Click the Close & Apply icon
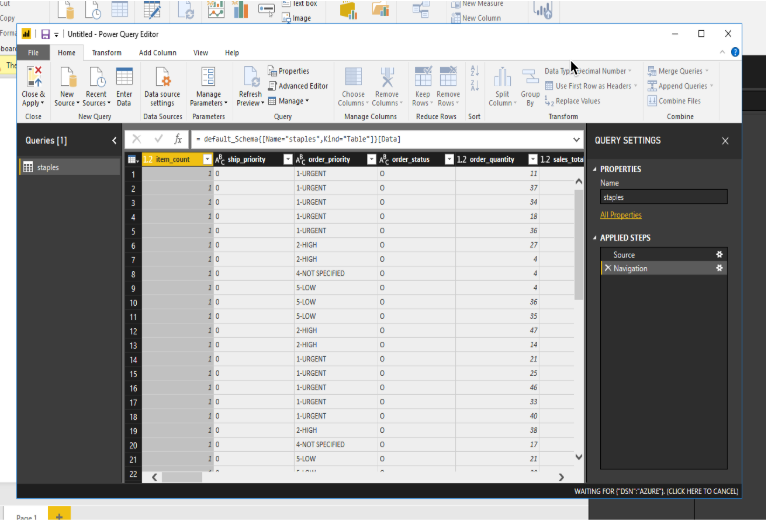 click(34, 77)
